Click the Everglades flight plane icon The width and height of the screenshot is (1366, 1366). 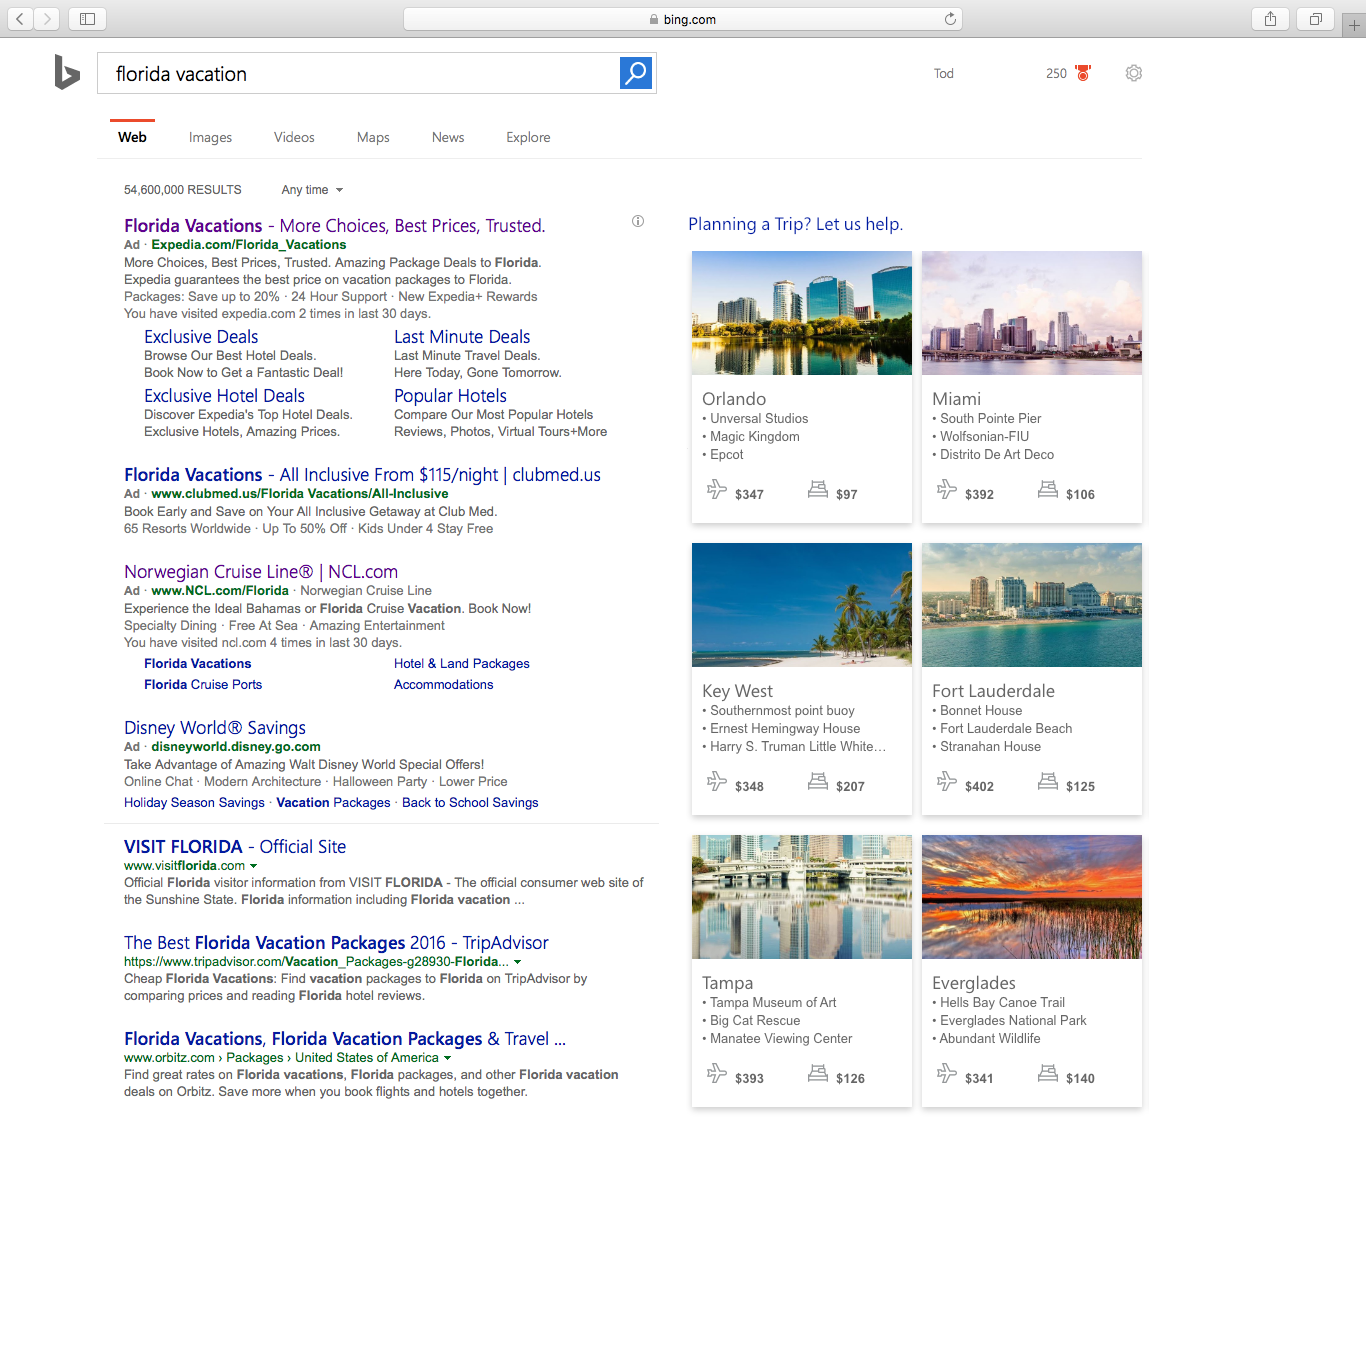click(947, 1073)
